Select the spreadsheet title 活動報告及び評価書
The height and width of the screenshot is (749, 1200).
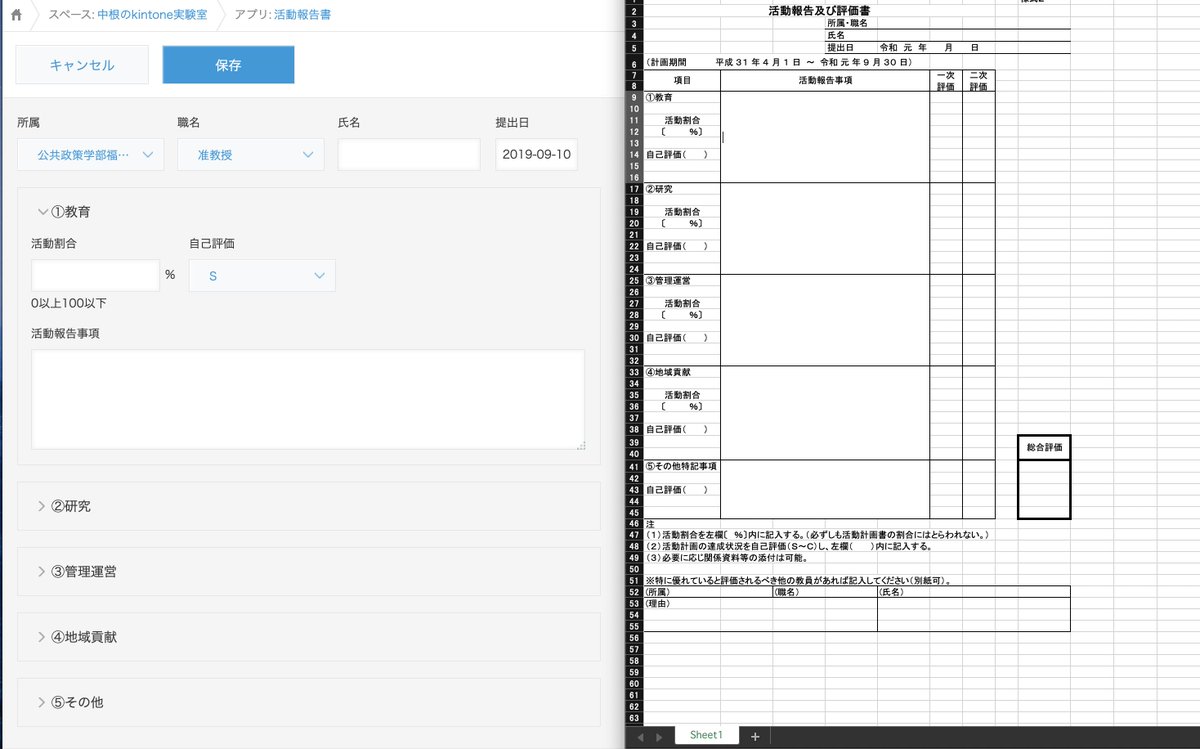click(x=818, y=11)
